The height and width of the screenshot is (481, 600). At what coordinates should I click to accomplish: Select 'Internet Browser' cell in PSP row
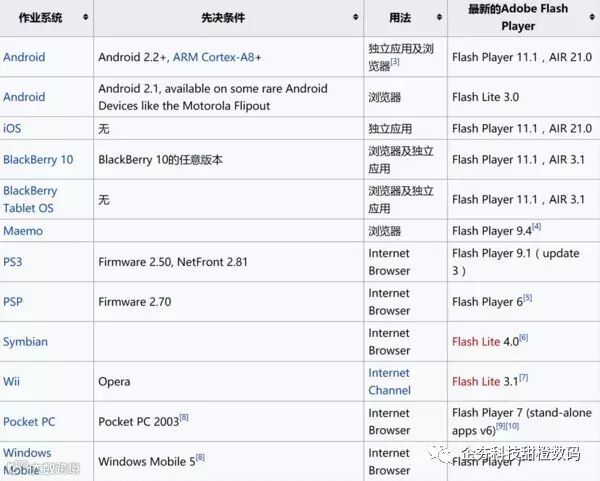tap(406, 302)
